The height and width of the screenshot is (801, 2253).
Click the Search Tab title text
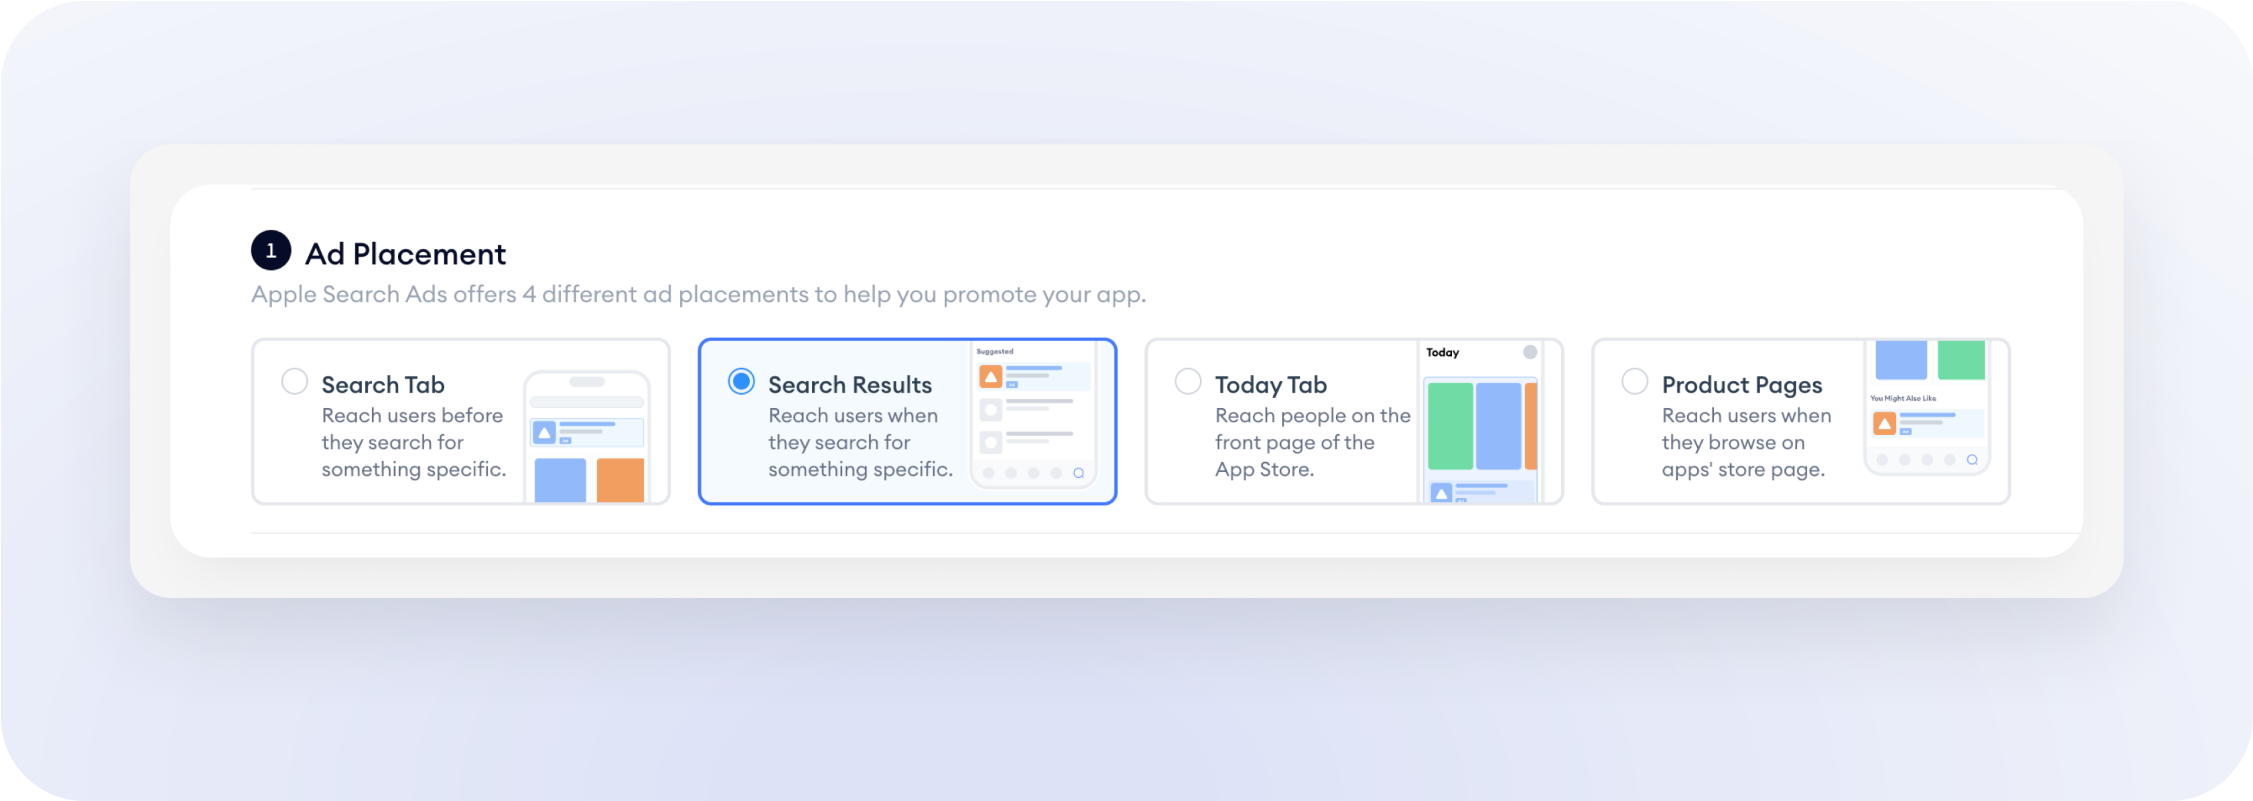[383, 385]
